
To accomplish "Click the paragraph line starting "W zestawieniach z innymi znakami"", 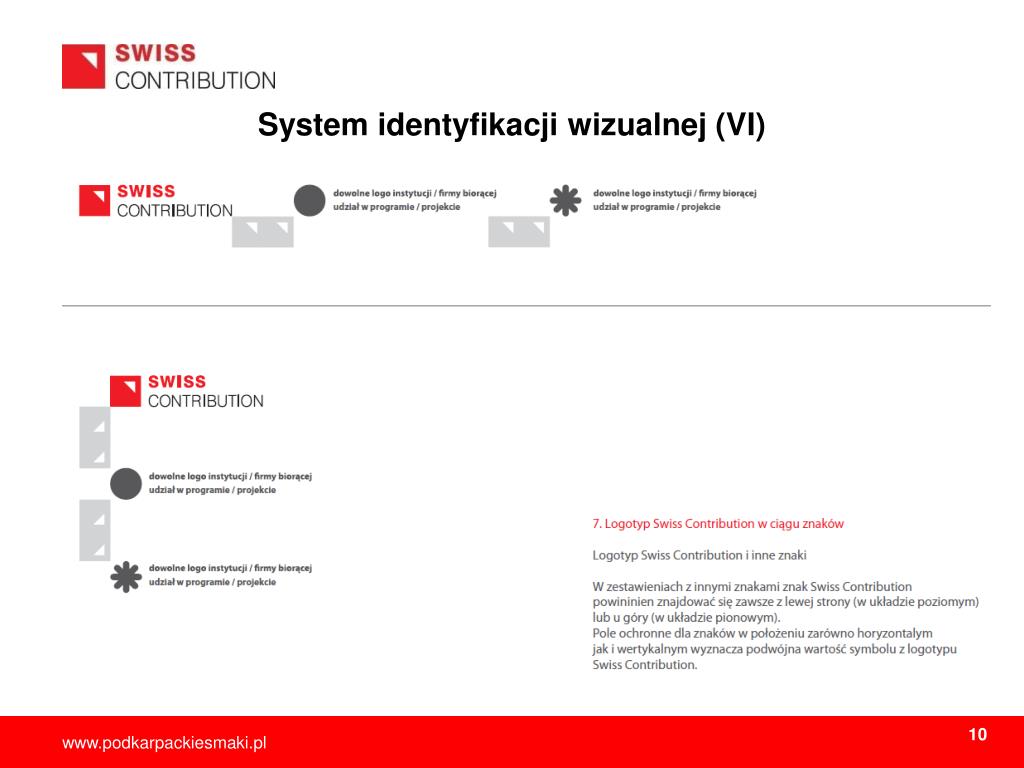I will 752,586.
